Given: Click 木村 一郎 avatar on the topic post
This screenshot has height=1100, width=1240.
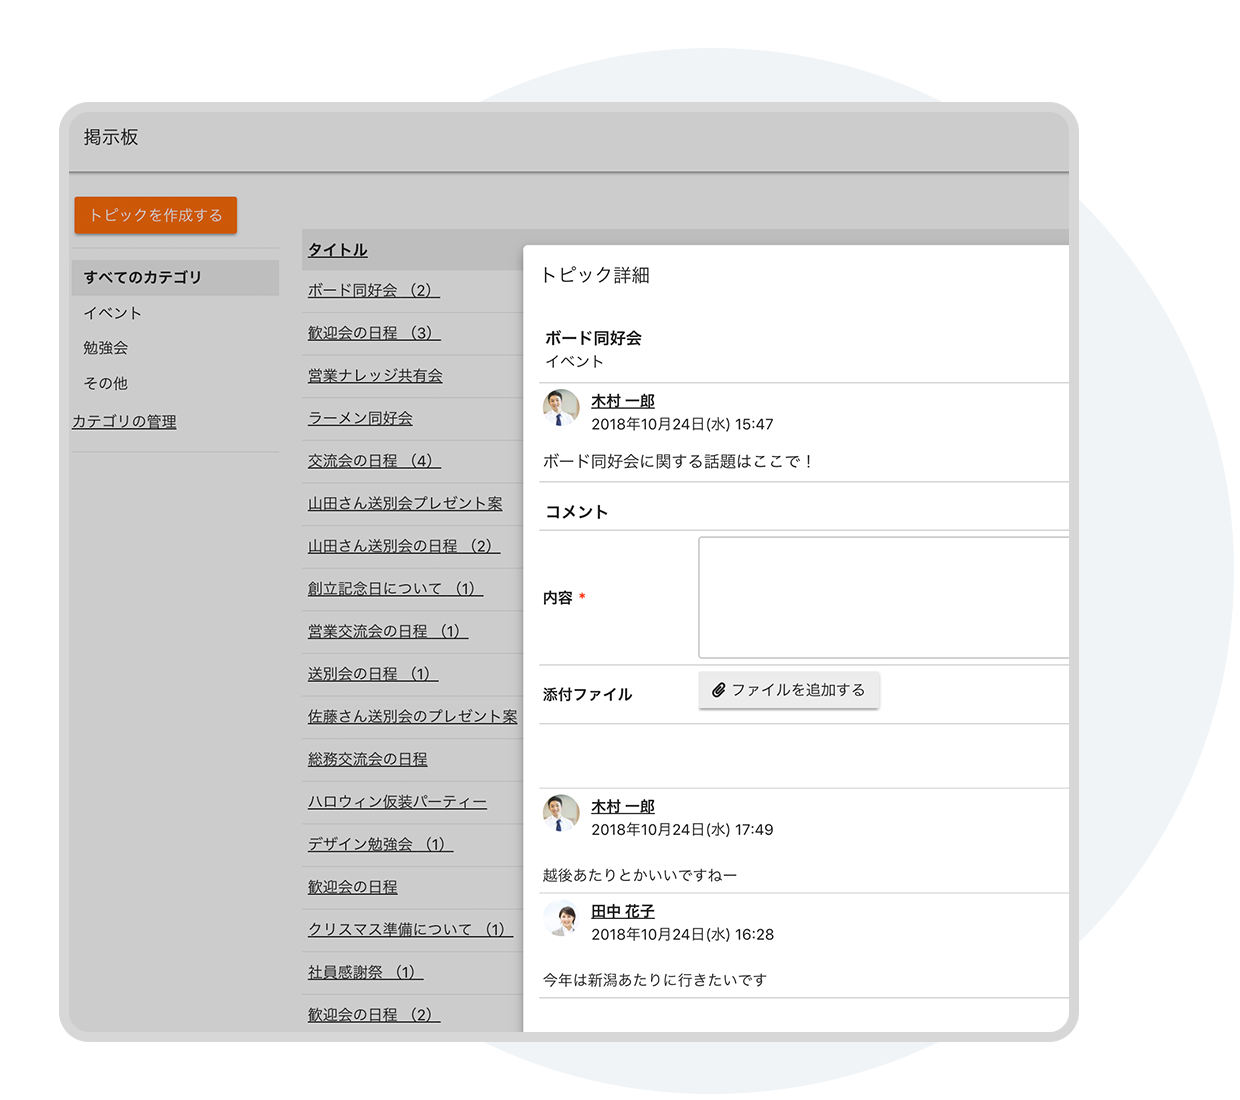Looking at the screenshot, I should click(561, 408).
